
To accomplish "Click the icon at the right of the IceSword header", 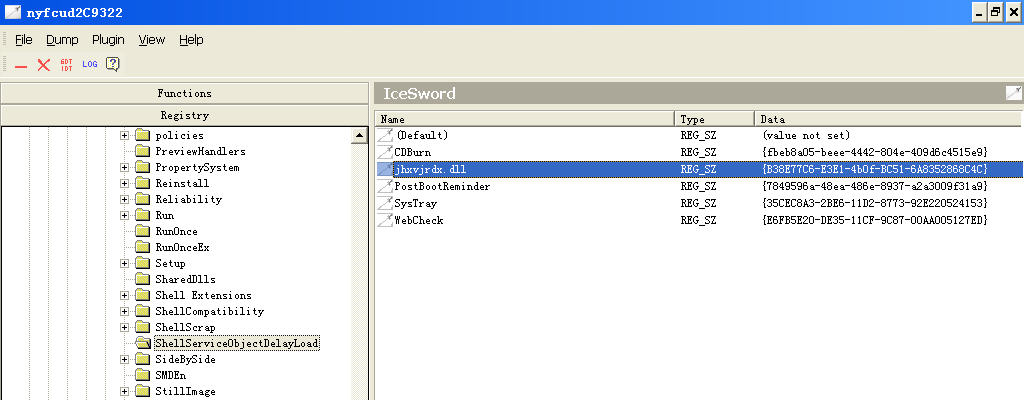I will (x=1014, y=93).
